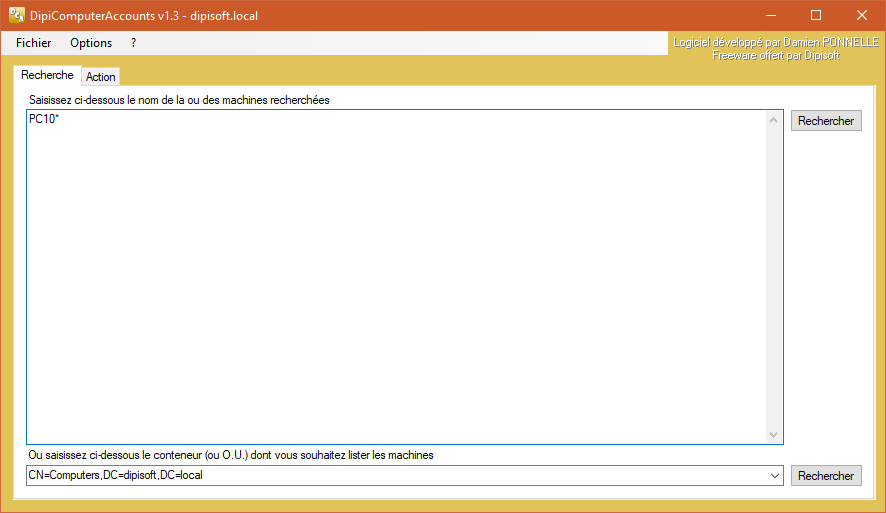Expand the container O.U. dropdown arrow
The width and height of the screenshot is (886, 513).
click(775, 476)
